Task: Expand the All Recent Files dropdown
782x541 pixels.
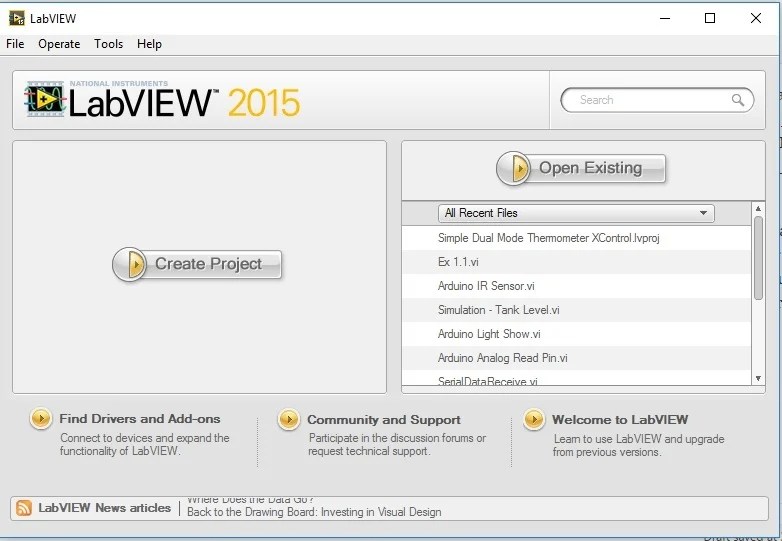Action: pos(576,213)
